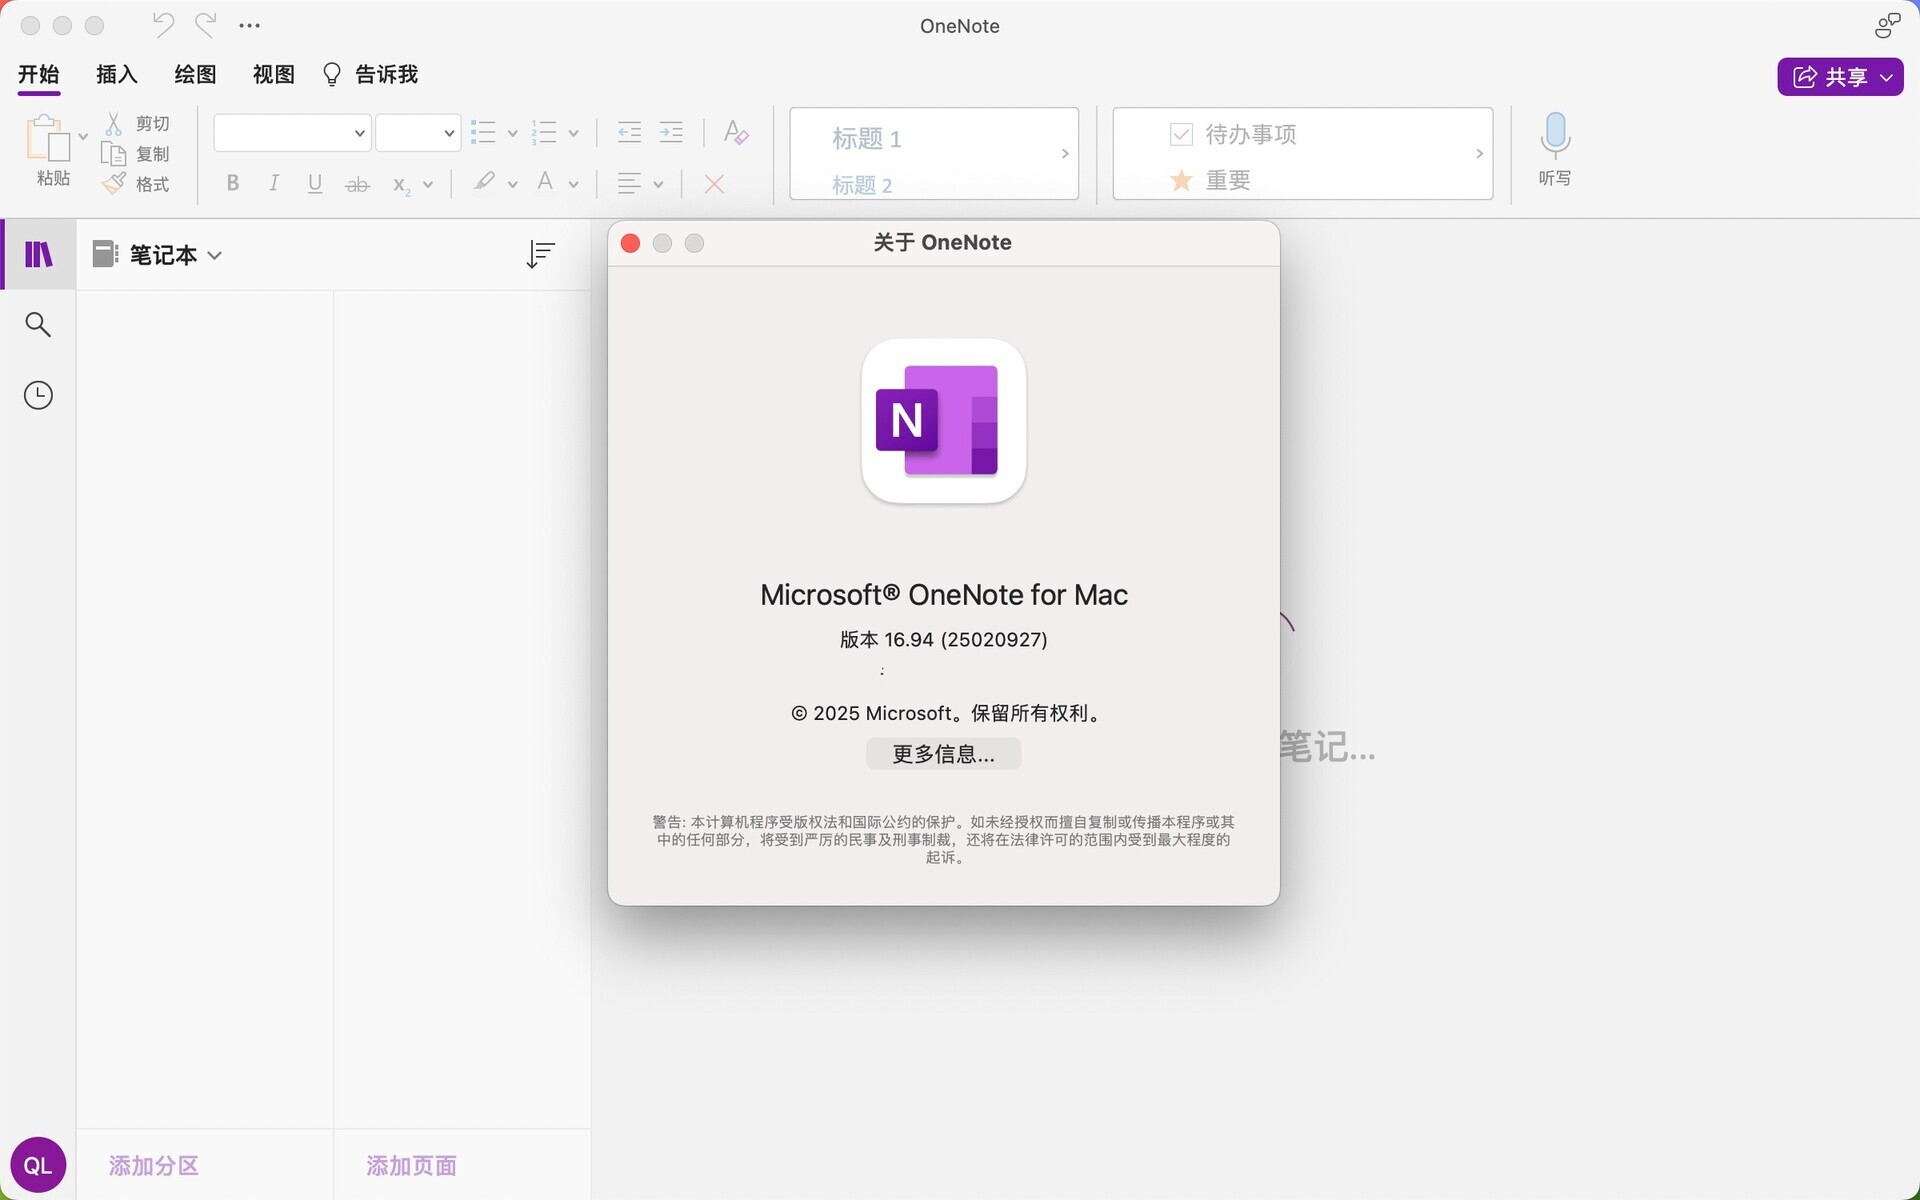
Task: Click the Format painter brush 格式
Action: click(114, 184)
